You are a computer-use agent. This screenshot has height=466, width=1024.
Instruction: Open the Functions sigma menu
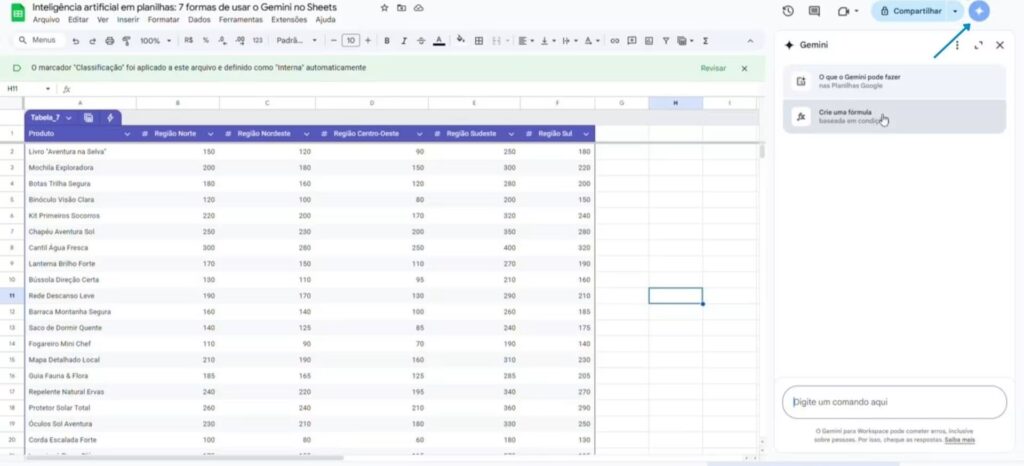click(x=705, y=40)
